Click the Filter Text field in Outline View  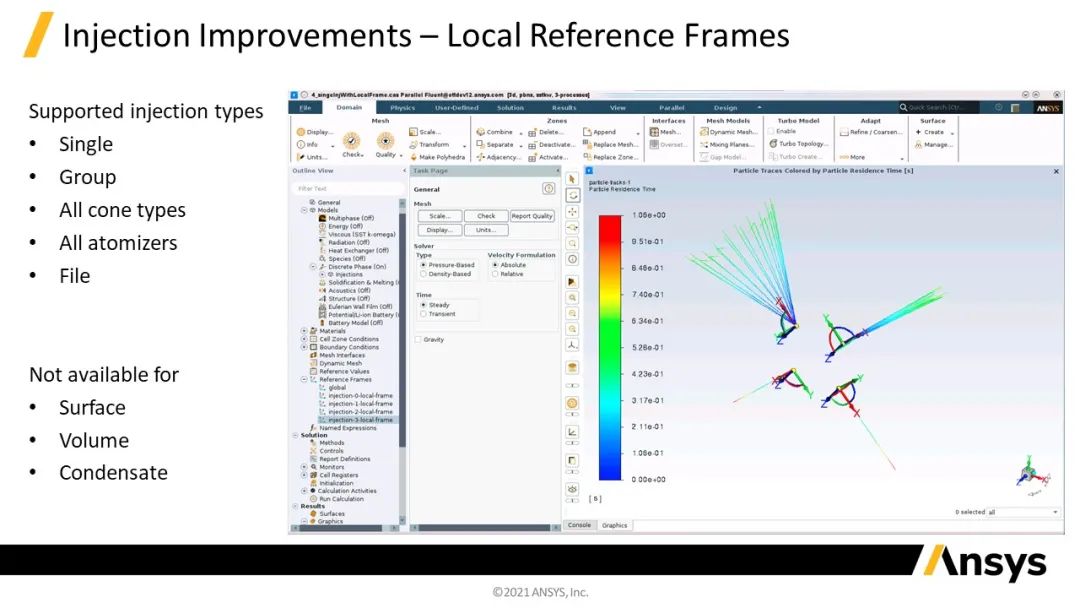point(345,188)
